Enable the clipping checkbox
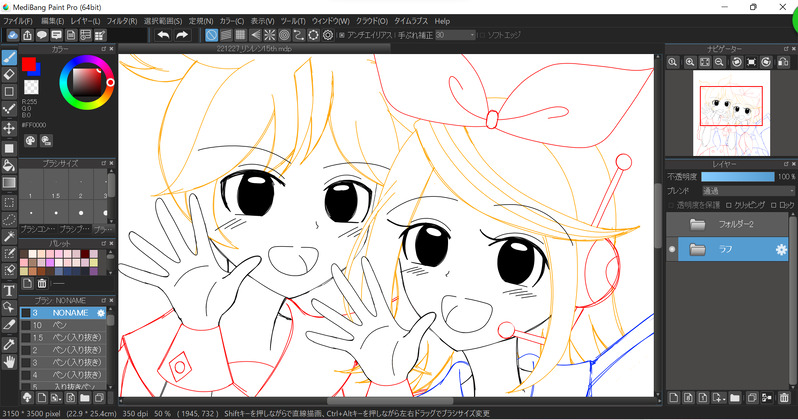Viewport: 798px width, 420px height. (x=728, y=205)
